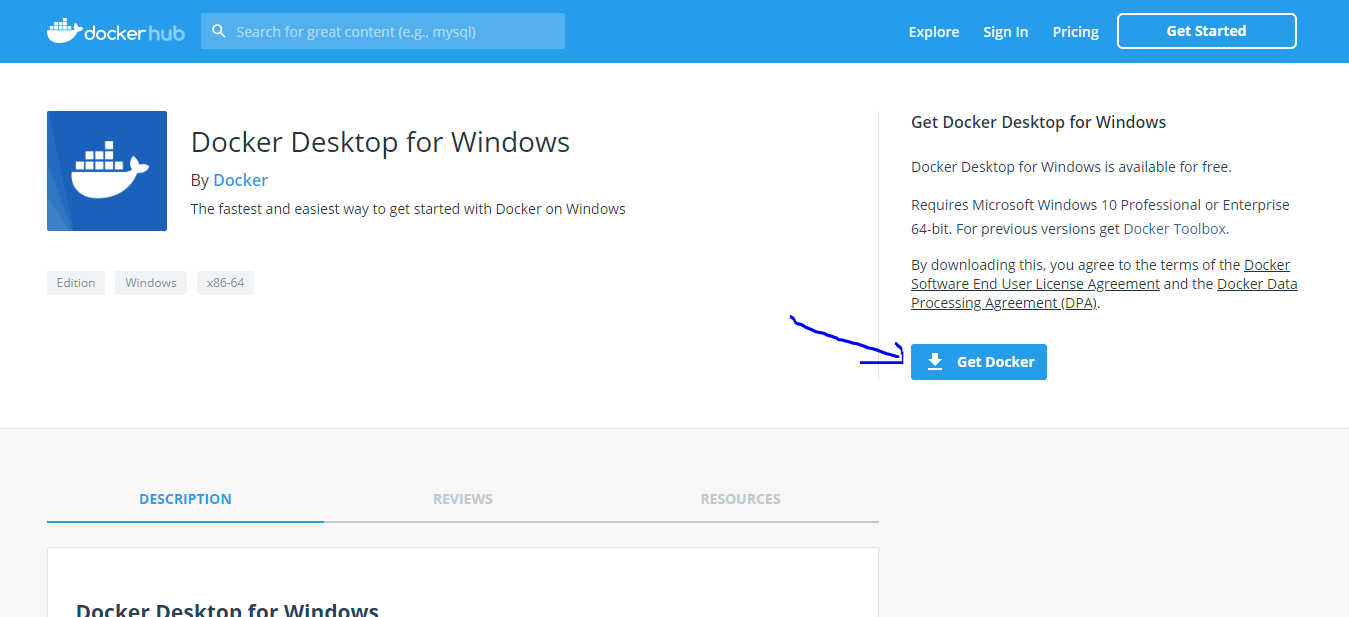Open the Docker Software End User License Agreement
The width and height of the screenshot is (1349, 617).
tap(1035, 284)
